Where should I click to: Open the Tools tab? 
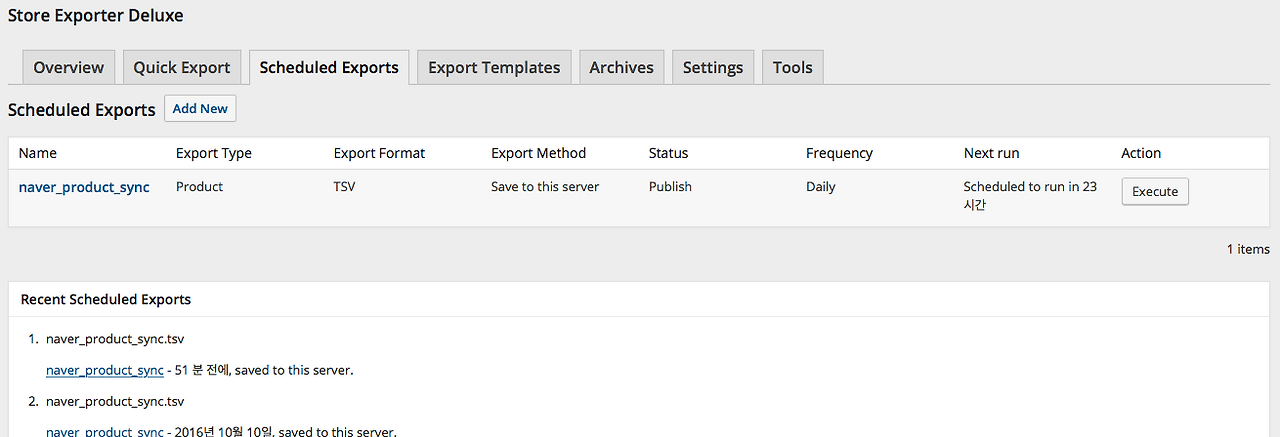point(792,68)
